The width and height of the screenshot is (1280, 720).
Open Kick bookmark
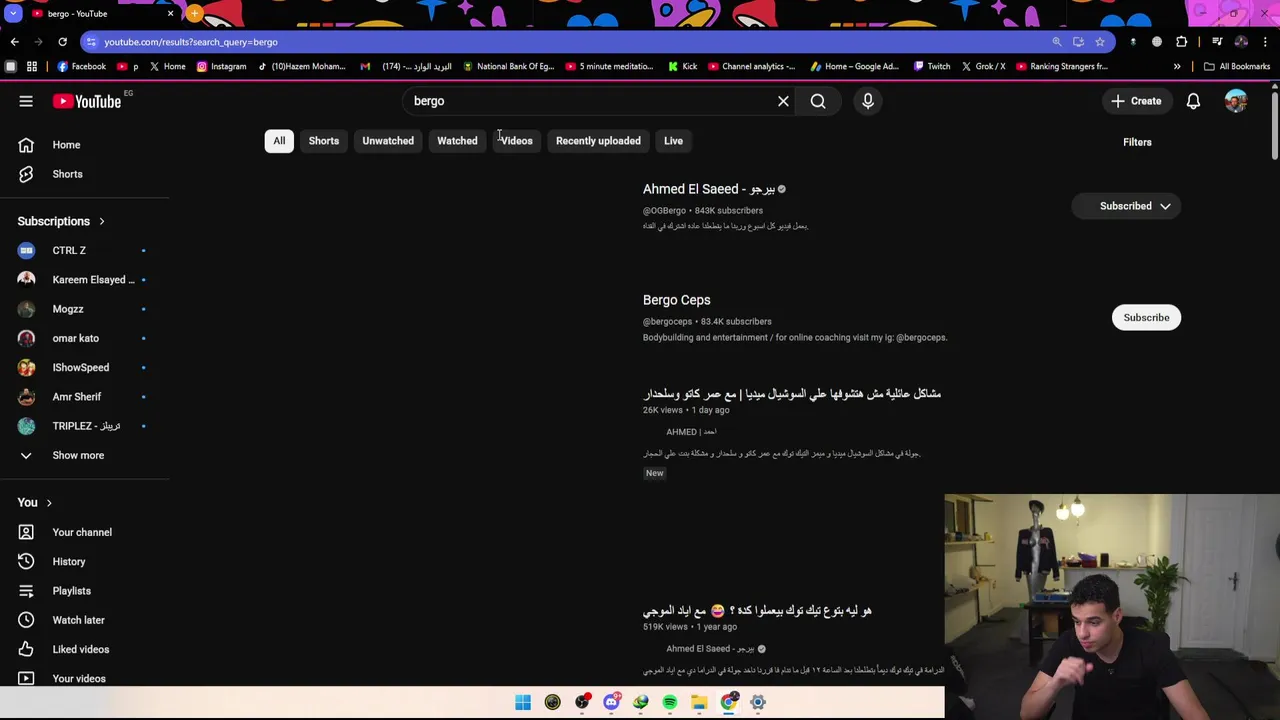pyautogui.click(x=682, y=66)
